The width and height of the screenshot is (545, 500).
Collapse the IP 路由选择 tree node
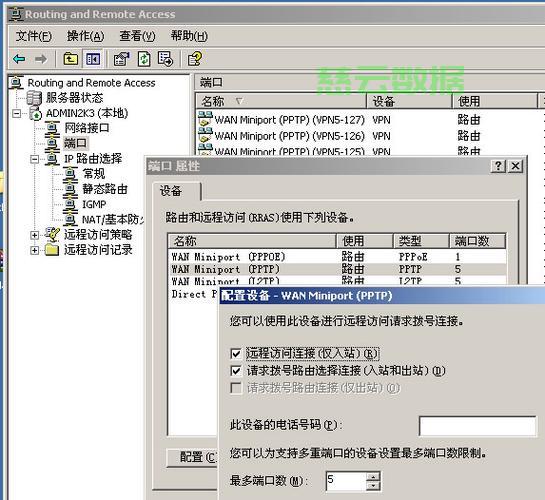coord(34,159)
